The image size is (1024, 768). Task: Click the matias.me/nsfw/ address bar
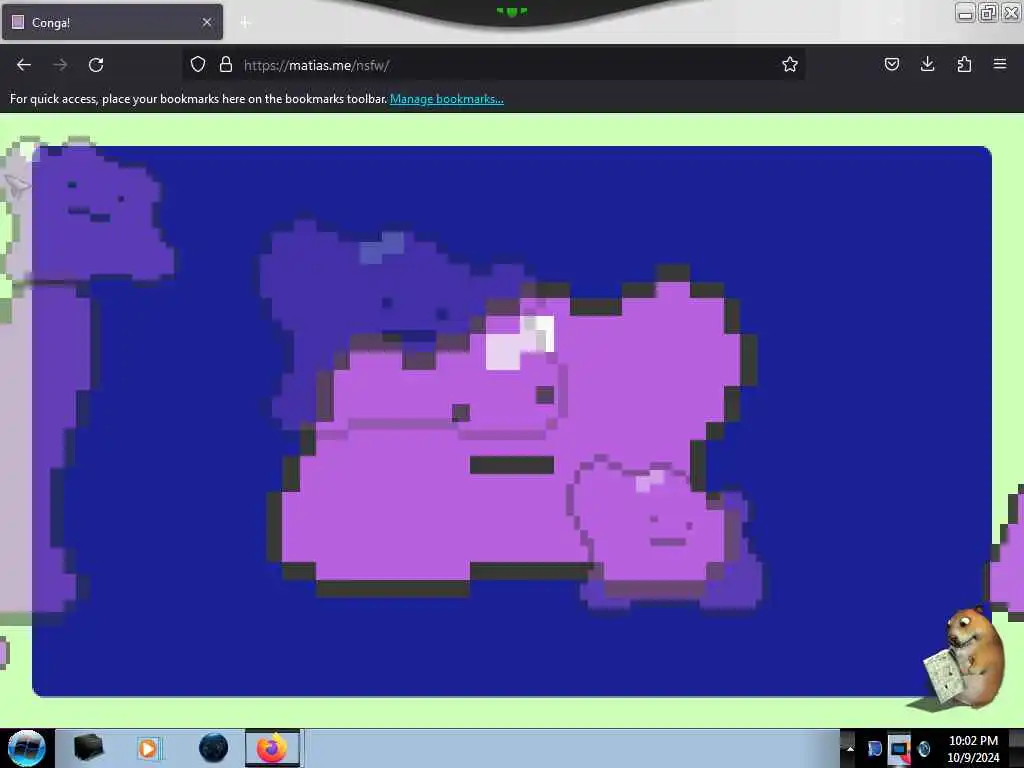pos(493,65)
